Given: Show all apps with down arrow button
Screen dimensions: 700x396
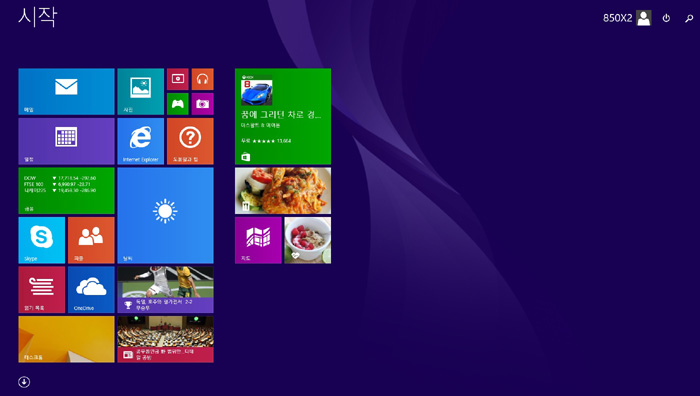Looking at the screenshot, I should tap(24, 382).
